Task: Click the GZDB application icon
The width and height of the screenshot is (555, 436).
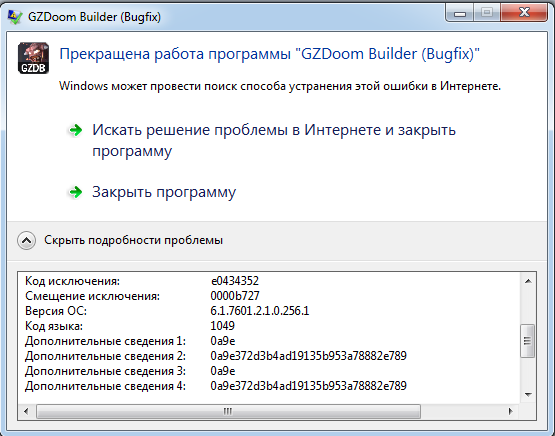Action: click(x=33, y=58)
